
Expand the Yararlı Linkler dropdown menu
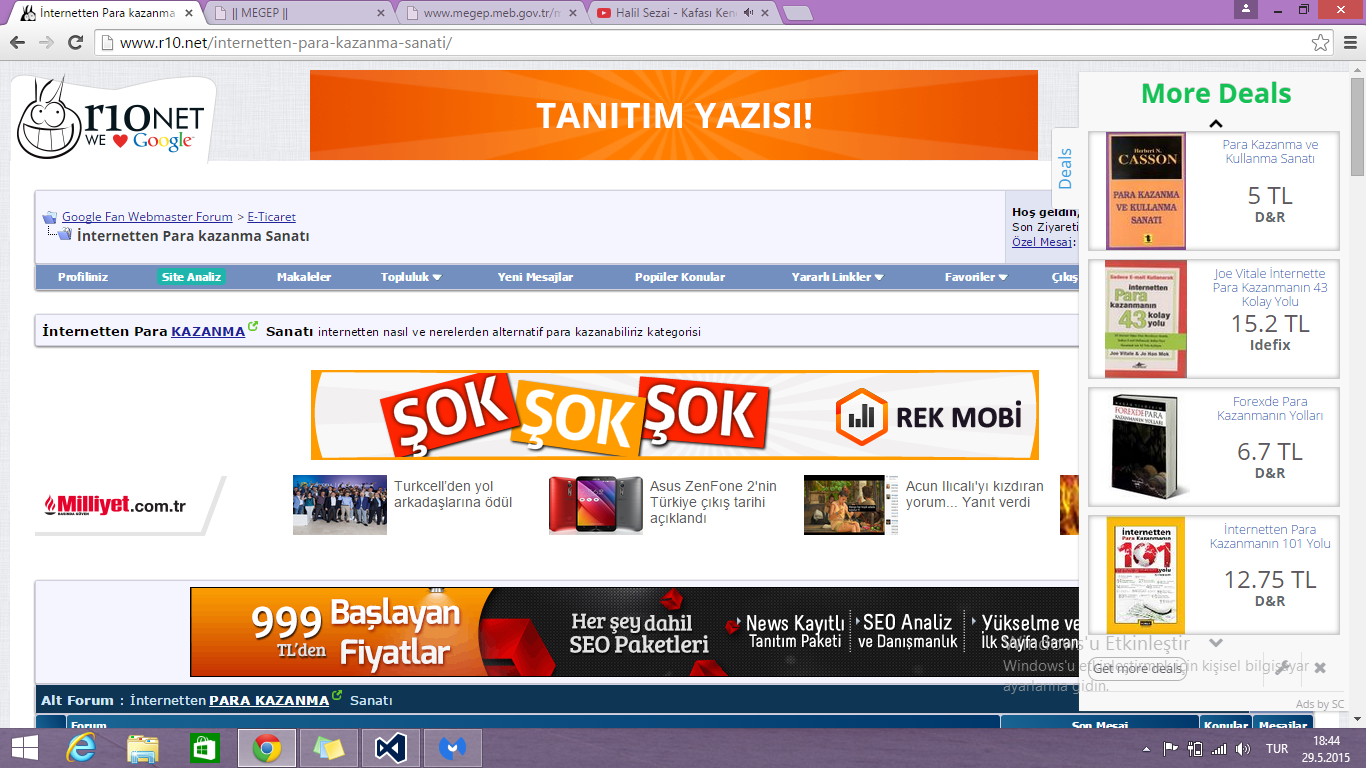[x=838, y=277]
